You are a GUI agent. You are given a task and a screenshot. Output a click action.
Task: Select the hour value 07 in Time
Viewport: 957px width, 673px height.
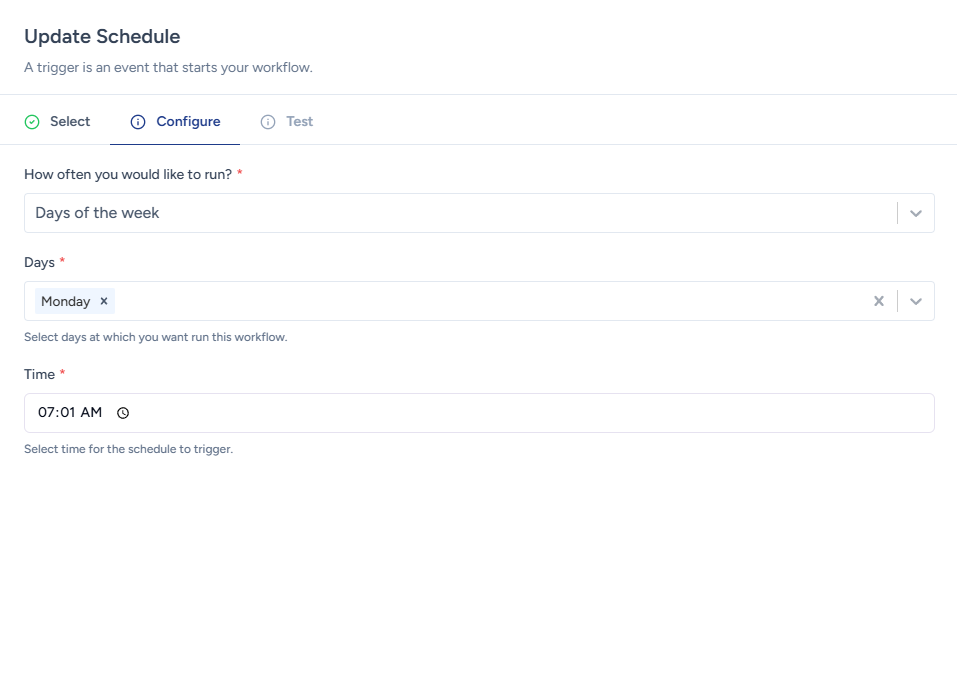[47, 413]
